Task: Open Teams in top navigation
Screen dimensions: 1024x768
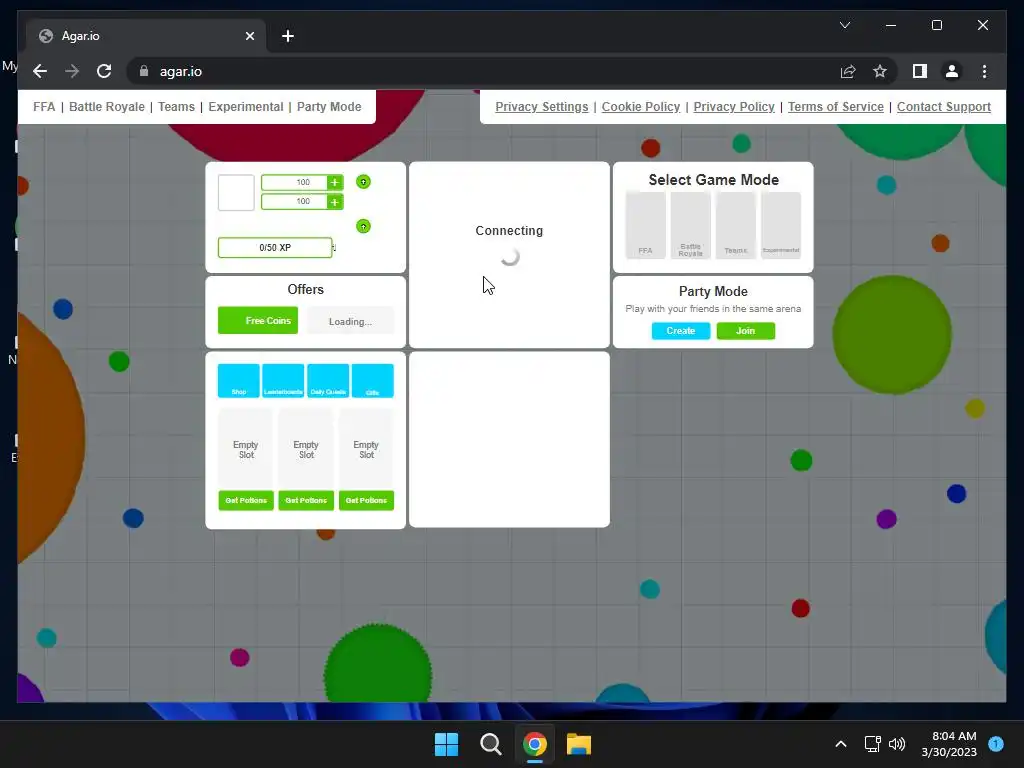Action: click(176, 106)
